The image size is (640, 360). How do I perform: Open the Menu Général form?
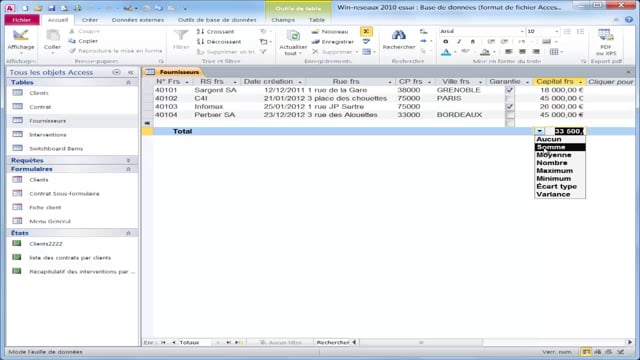click(50, 221)
